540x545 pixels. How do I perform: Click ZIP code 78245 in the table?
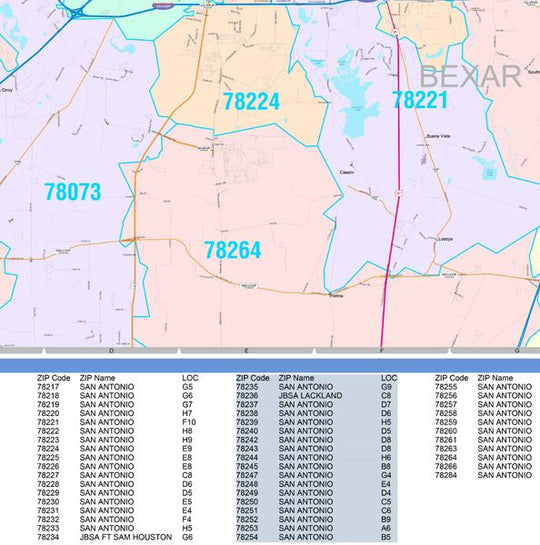[247, 466]
